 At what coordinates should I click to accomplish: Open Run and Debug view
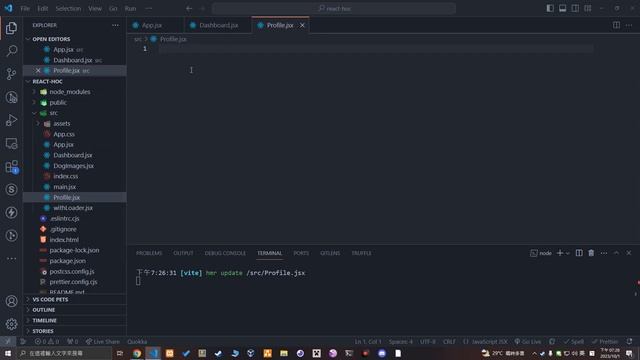pyautogui.click(x=11, y=120)
